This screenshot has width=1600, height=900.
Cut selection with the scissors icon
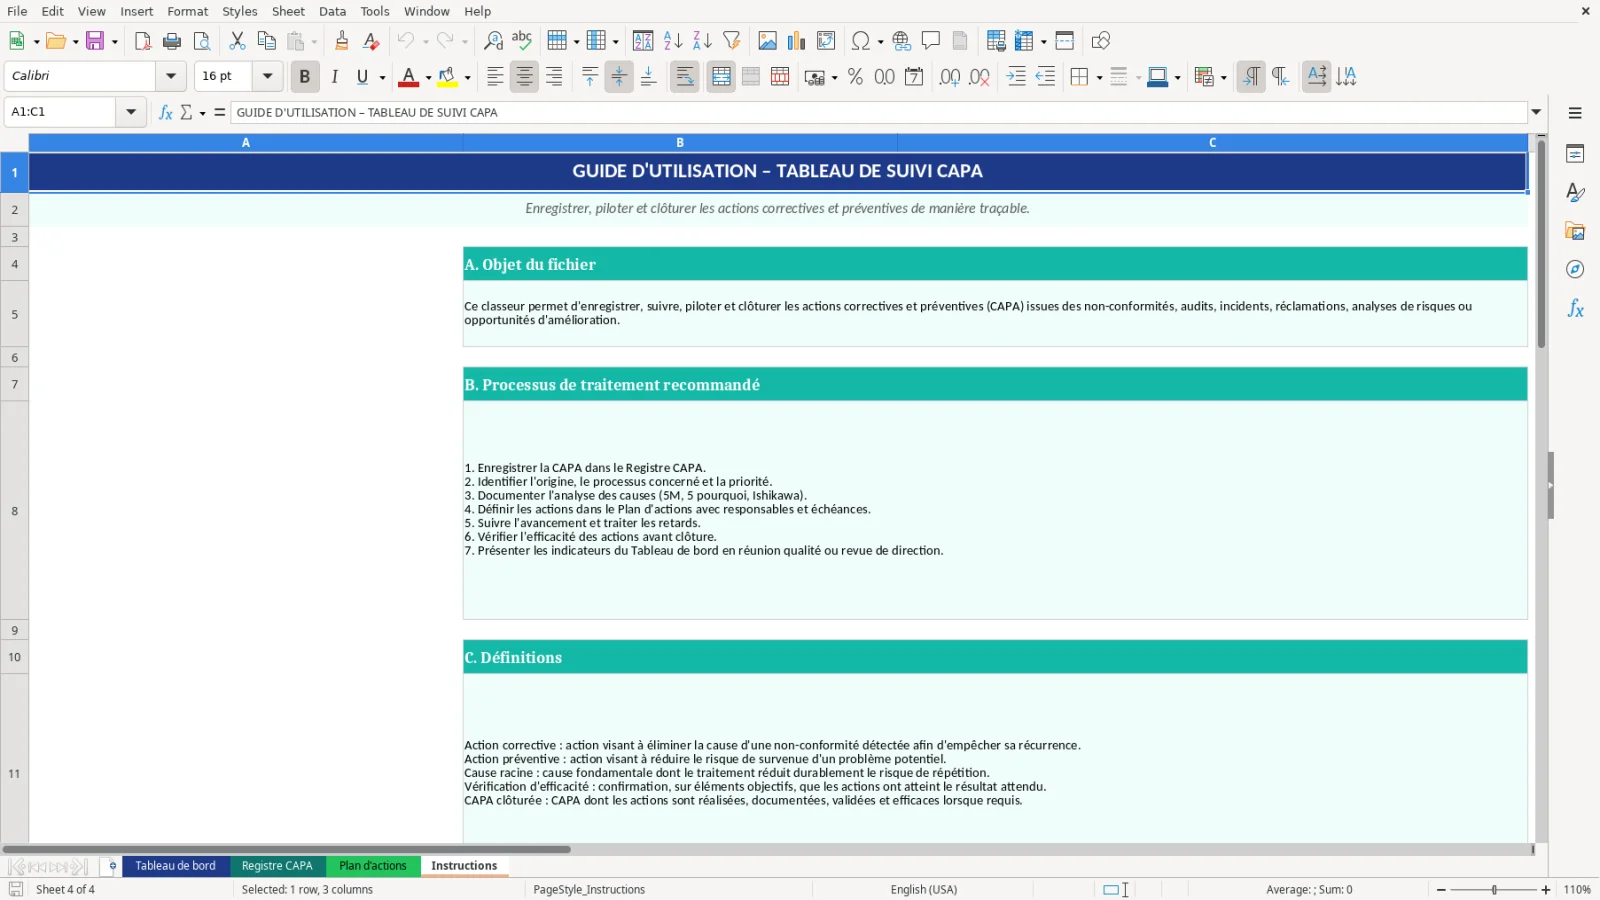(x=237, y=41)
